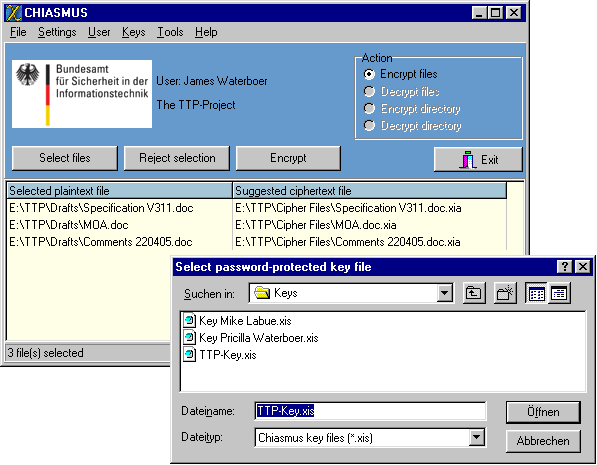The image size is (597, 465).
Task: Open the Settings menu
Action: 57,32
